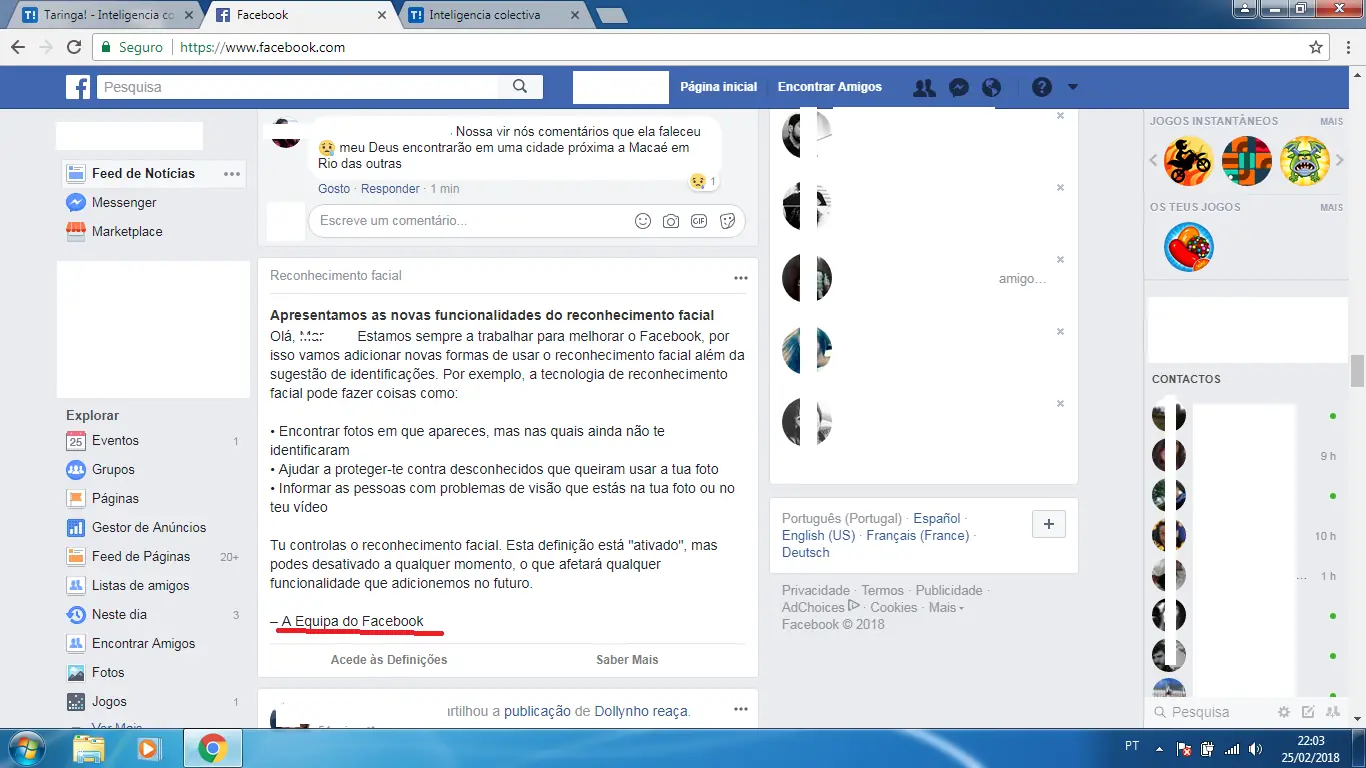
Task: Open chat settings gear in contacts panel
Action: point(1284,712)
